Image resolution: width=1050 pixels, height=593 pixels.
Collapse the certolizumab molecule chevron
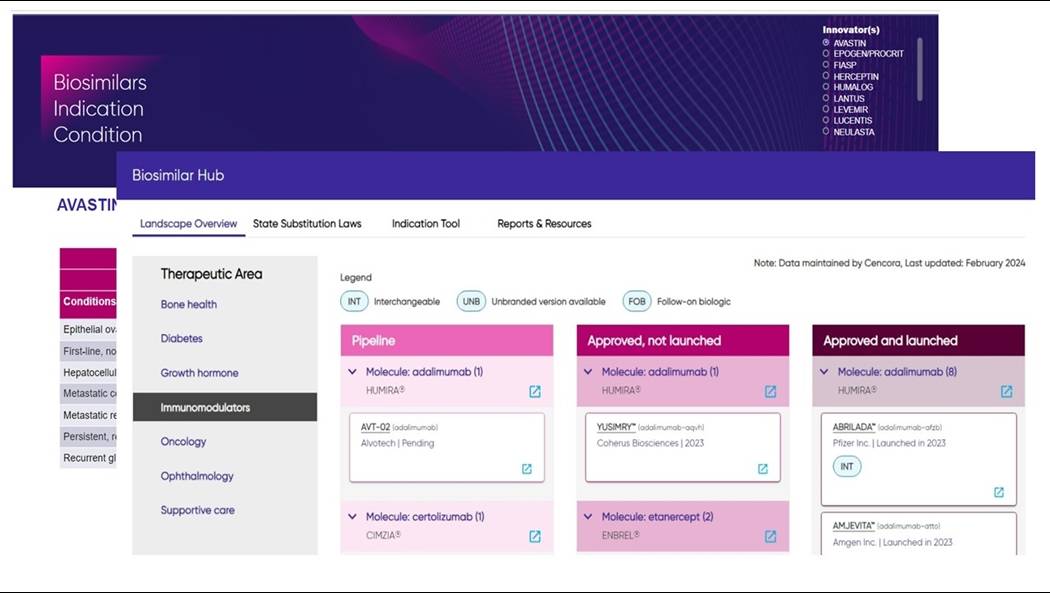coord(352,517)
